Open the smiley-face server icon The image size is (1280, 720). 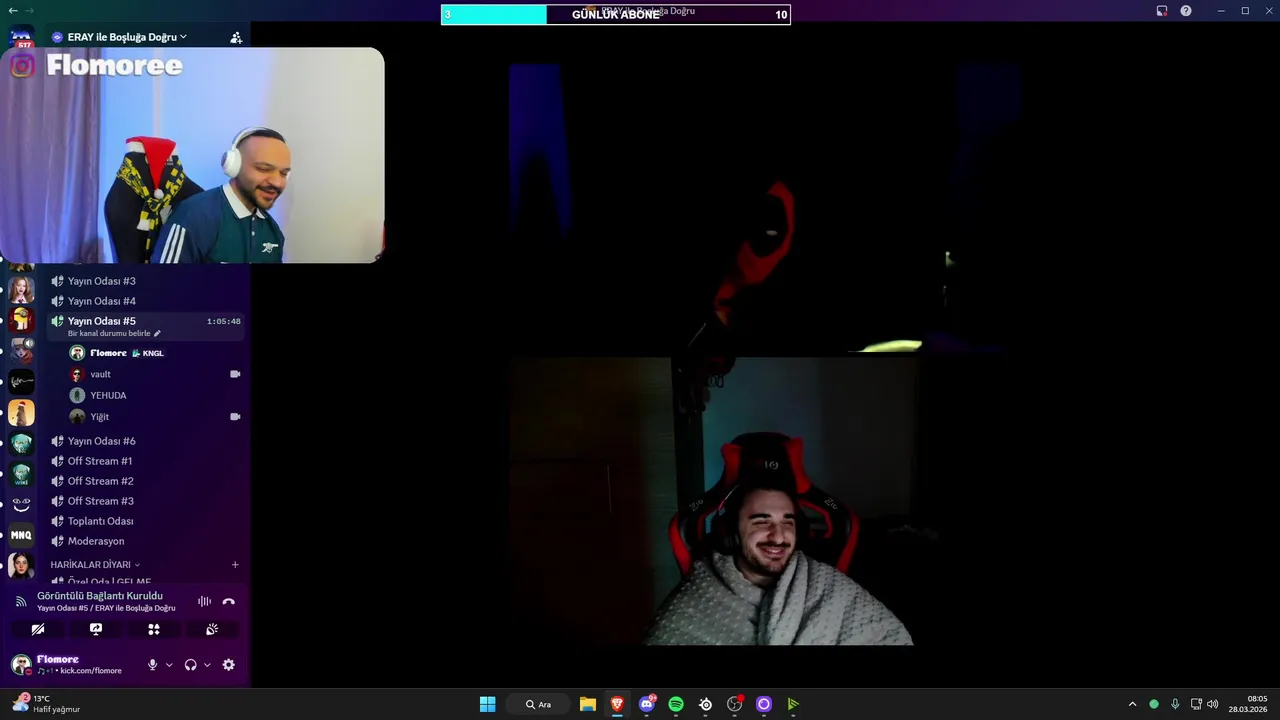click(x=21, y=504)
